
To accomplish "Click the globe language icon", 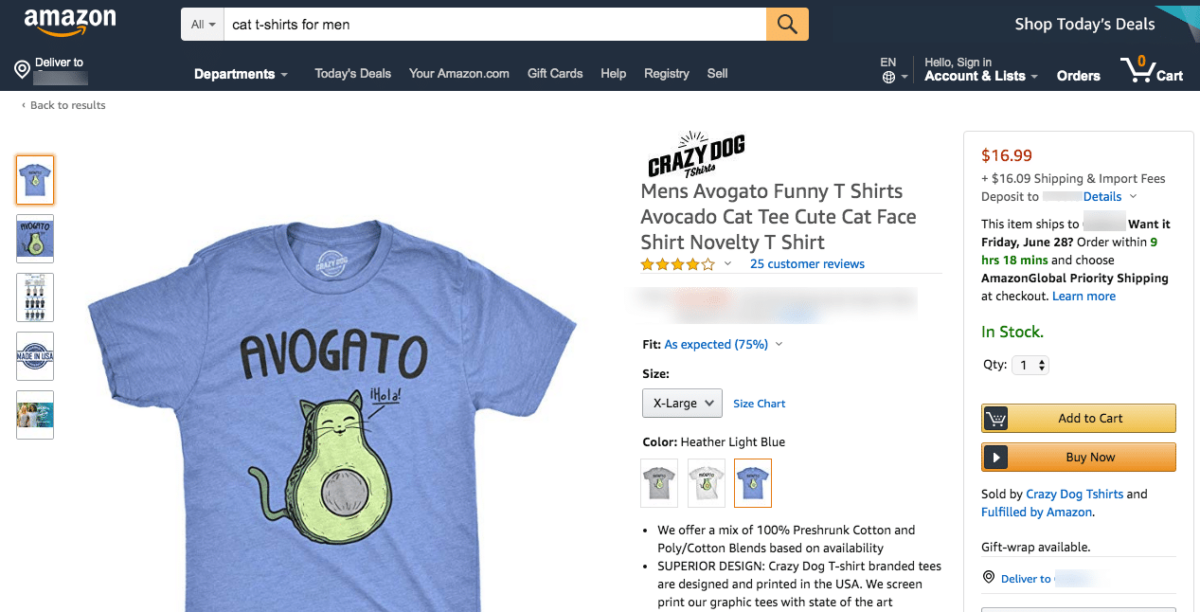I will [x=888, y=77].
